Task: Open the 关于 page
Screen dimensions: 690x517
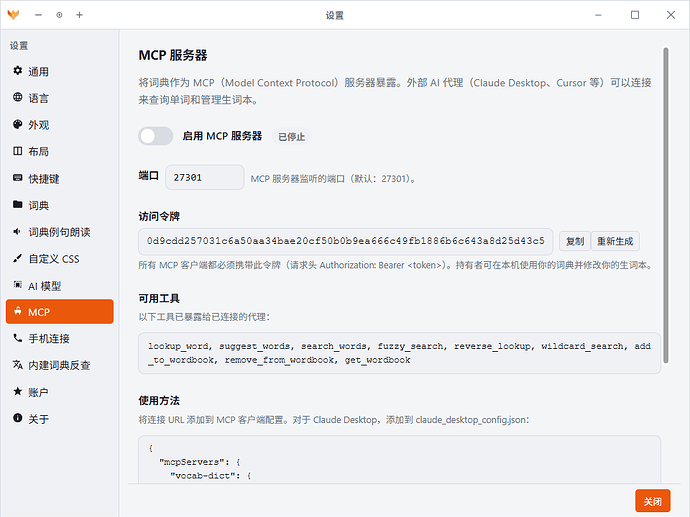Action: pos(59,419)
